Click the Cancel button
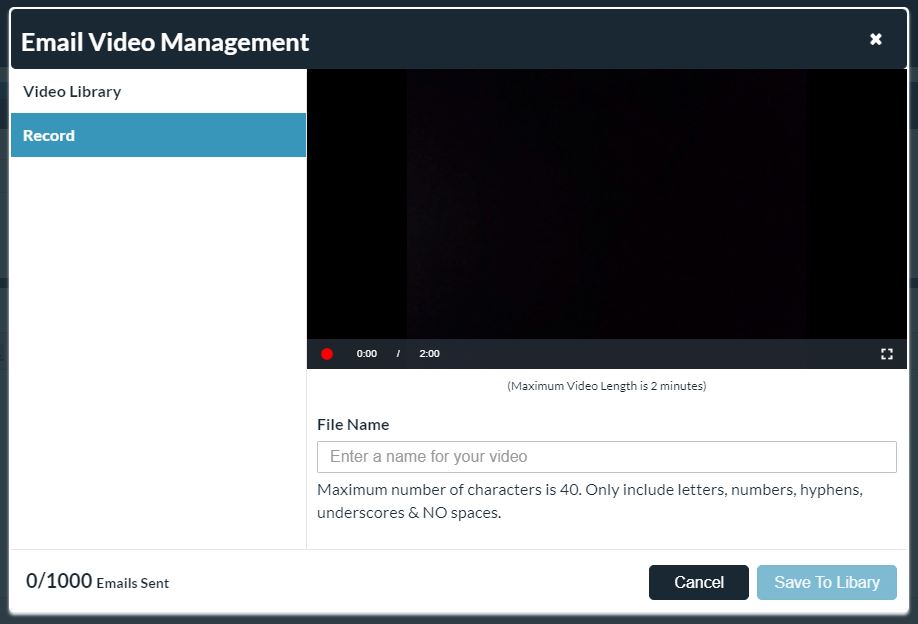 point(698,582)
